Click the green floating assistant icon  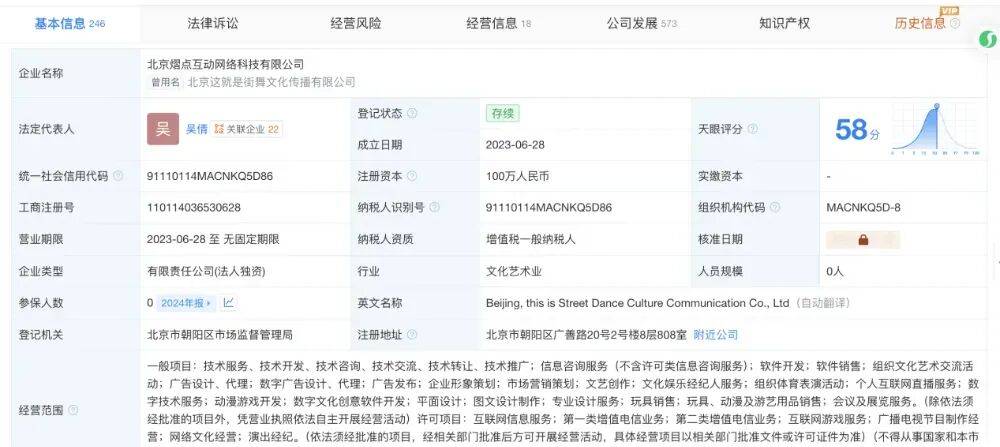[x=988, y=39]
